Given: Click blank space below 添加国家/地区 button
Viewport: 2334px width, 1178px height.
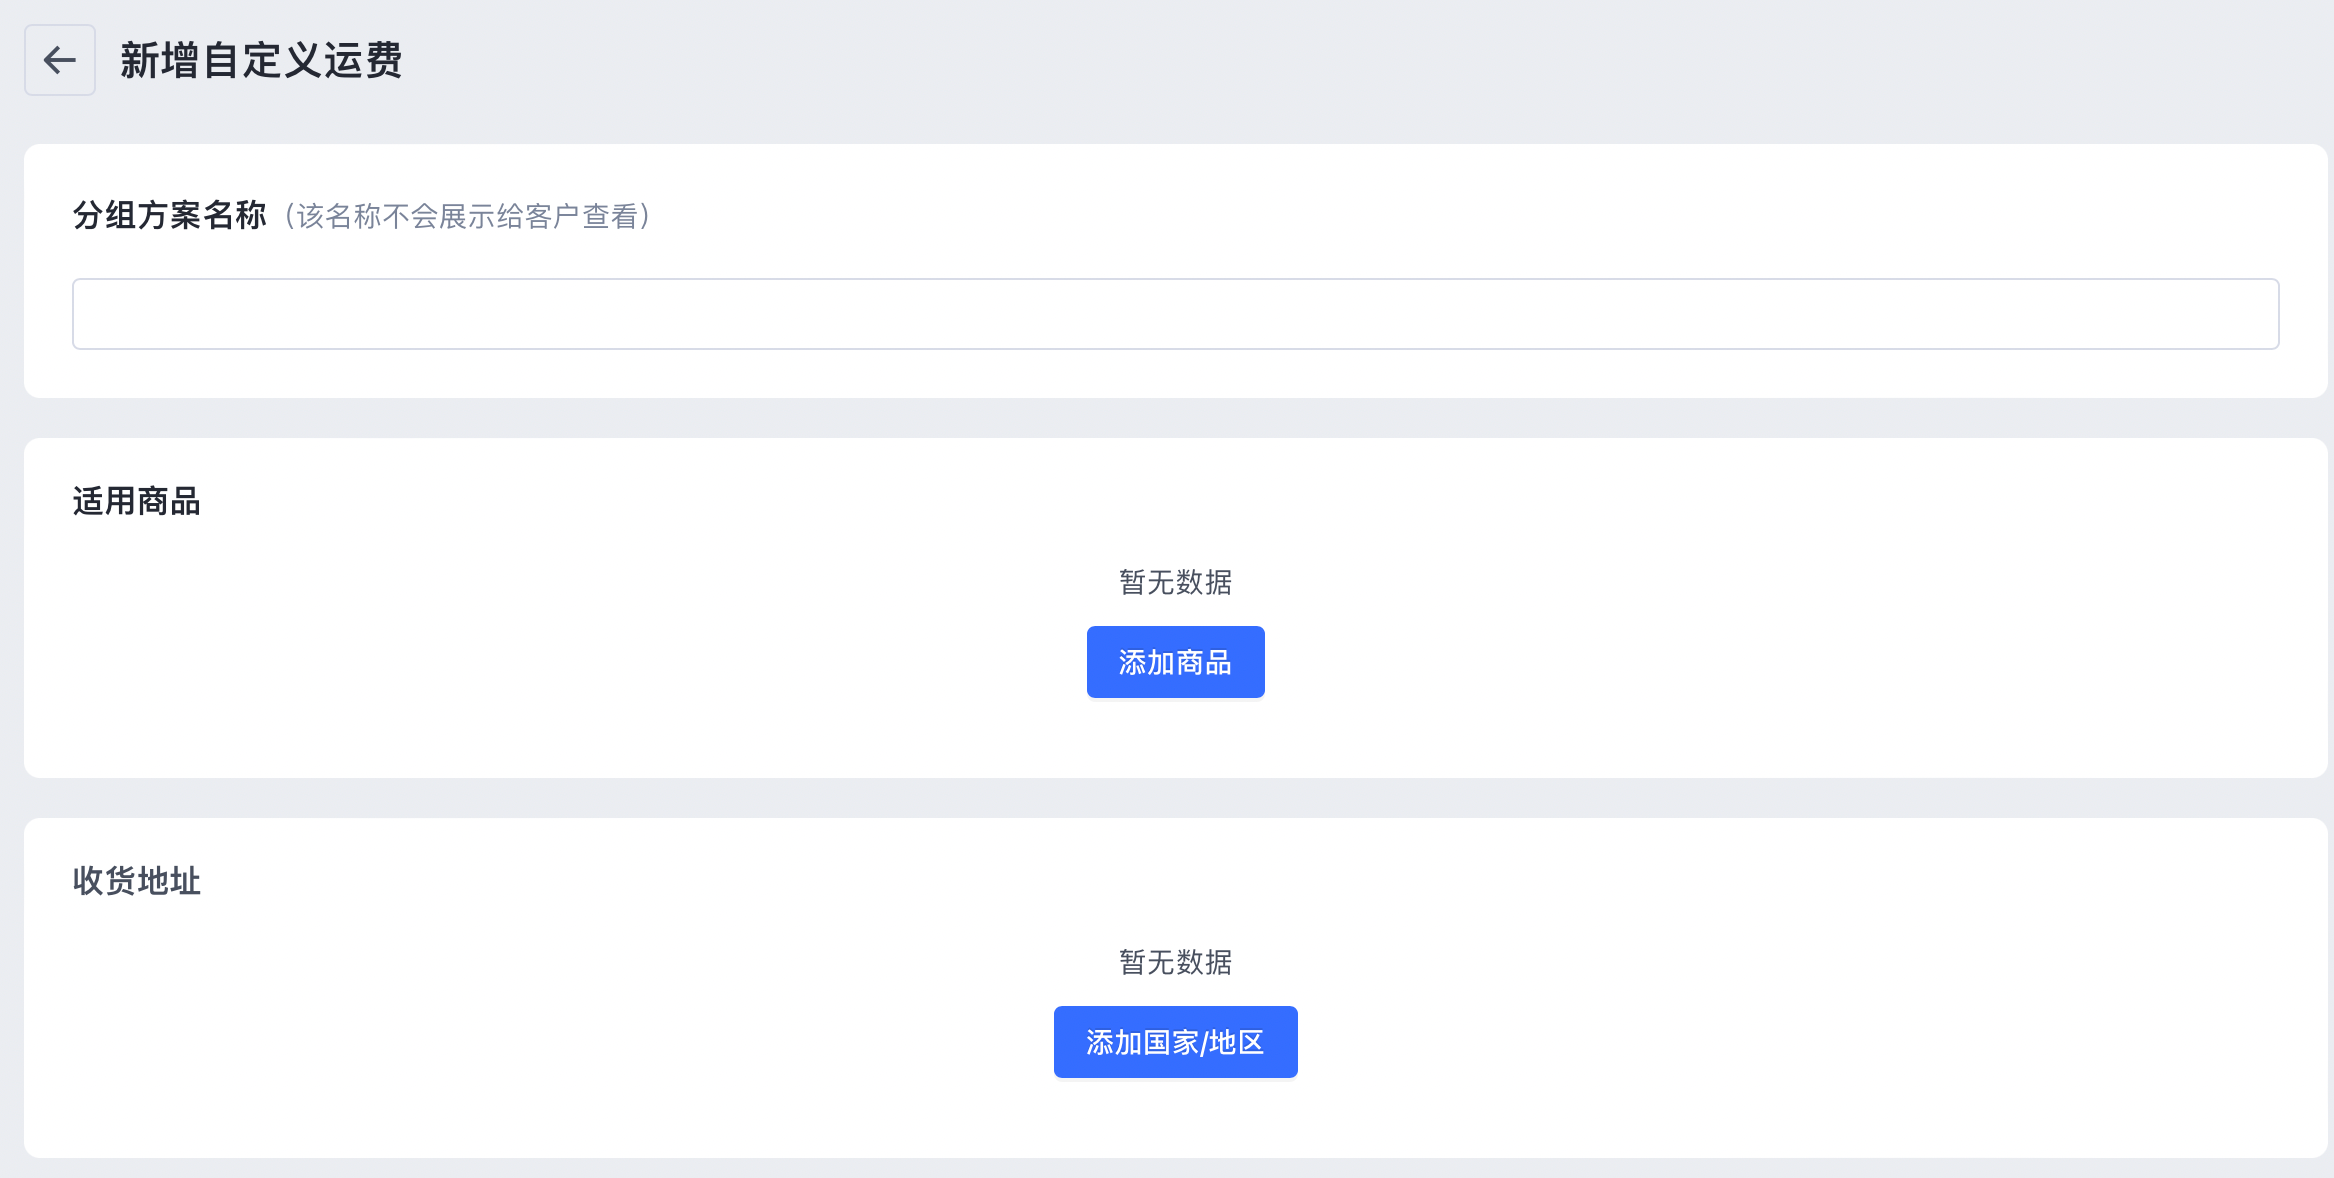Looking at the screenshot, I should pyautogui.click(x=1175, y=1118).
